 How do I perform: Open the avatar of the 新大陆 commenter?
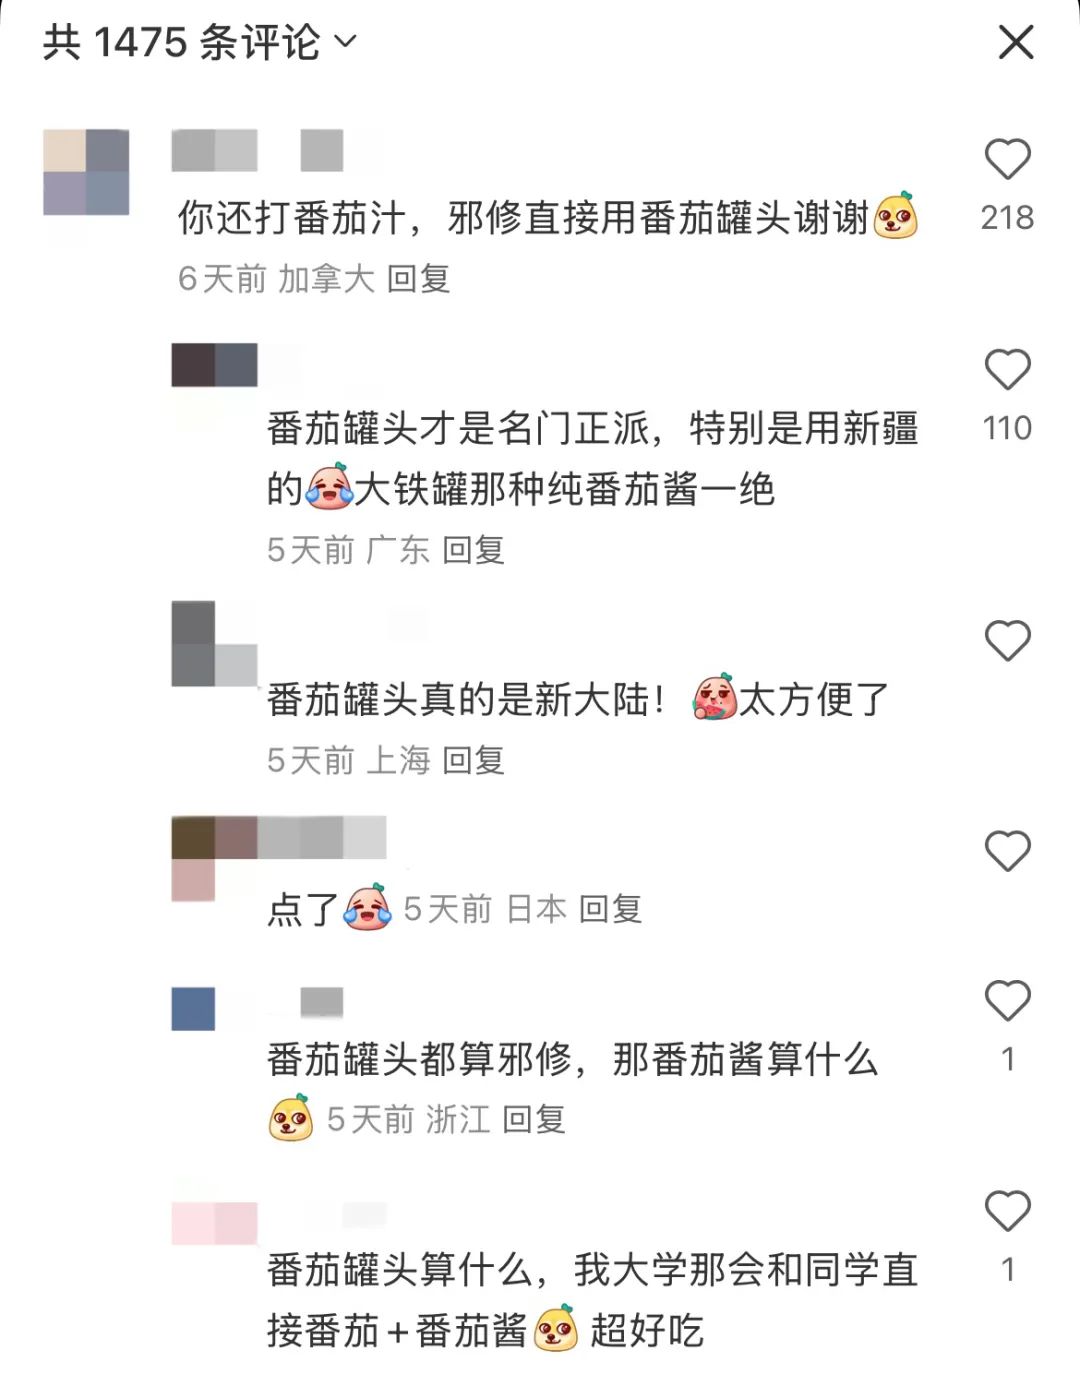pos(214,643)
